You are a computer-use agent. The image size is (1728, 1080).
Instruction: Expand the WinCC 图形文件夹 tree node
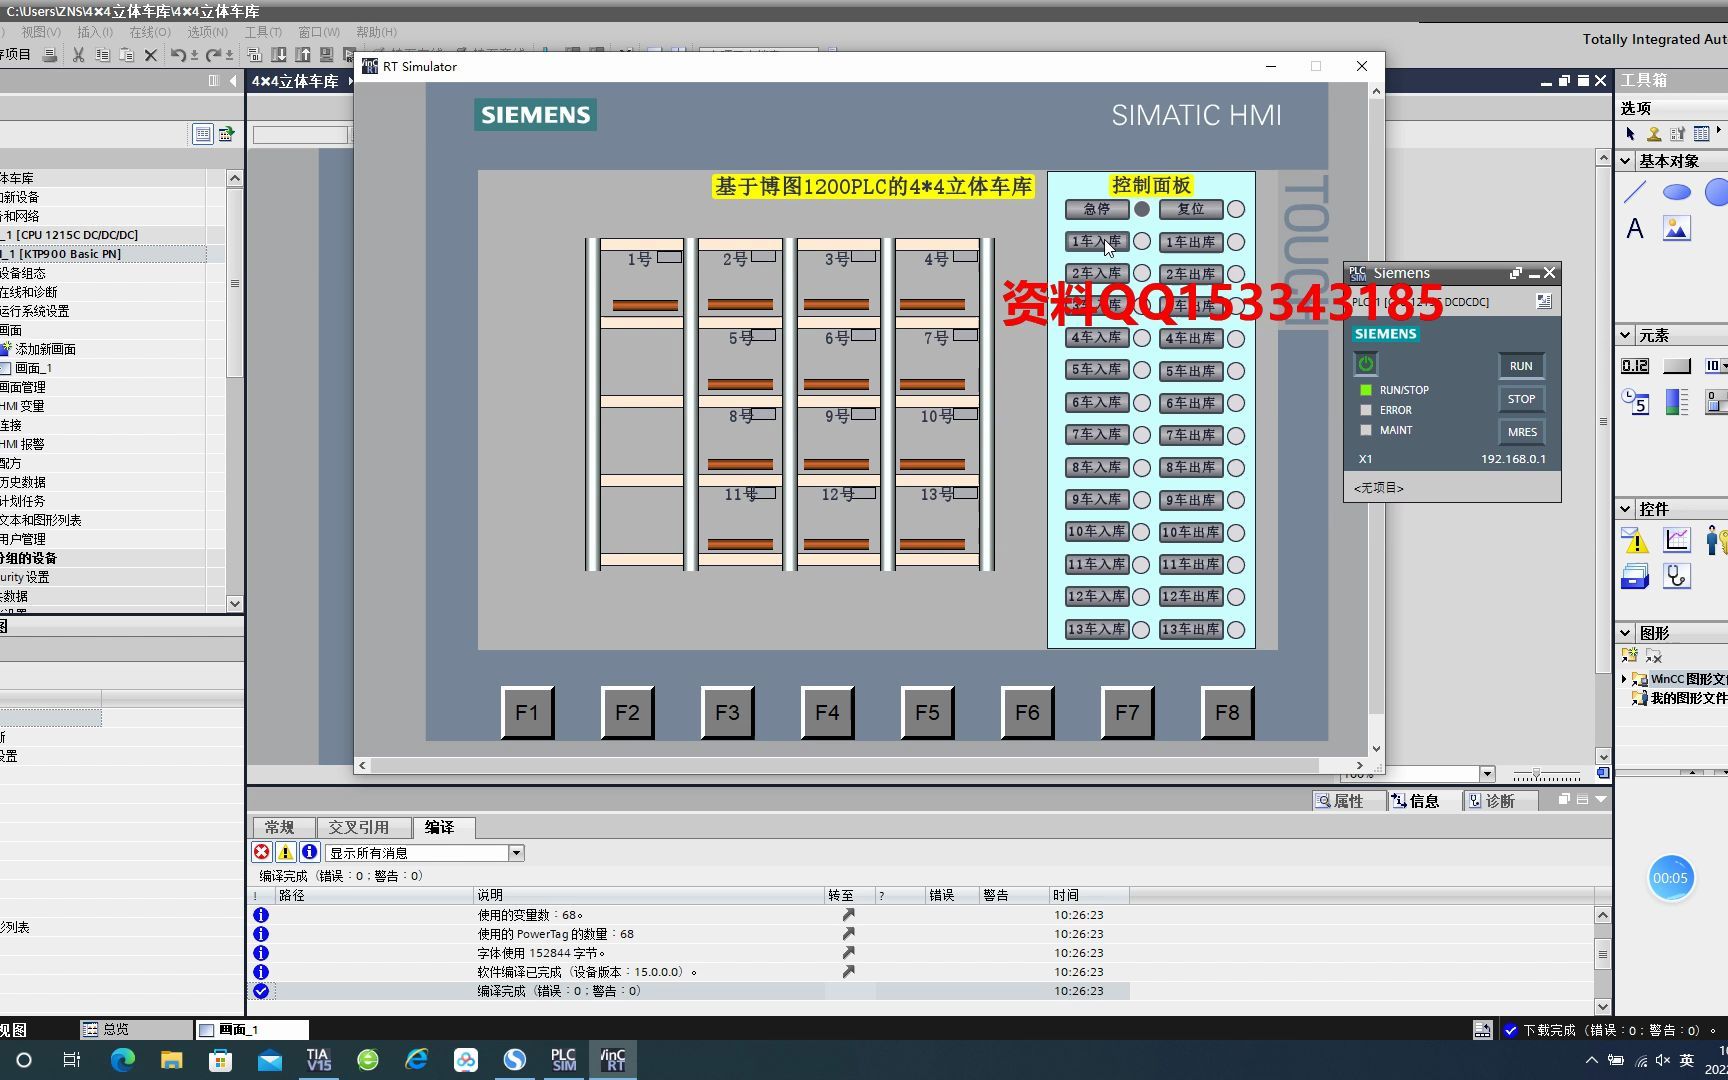tap(1624, 678)
